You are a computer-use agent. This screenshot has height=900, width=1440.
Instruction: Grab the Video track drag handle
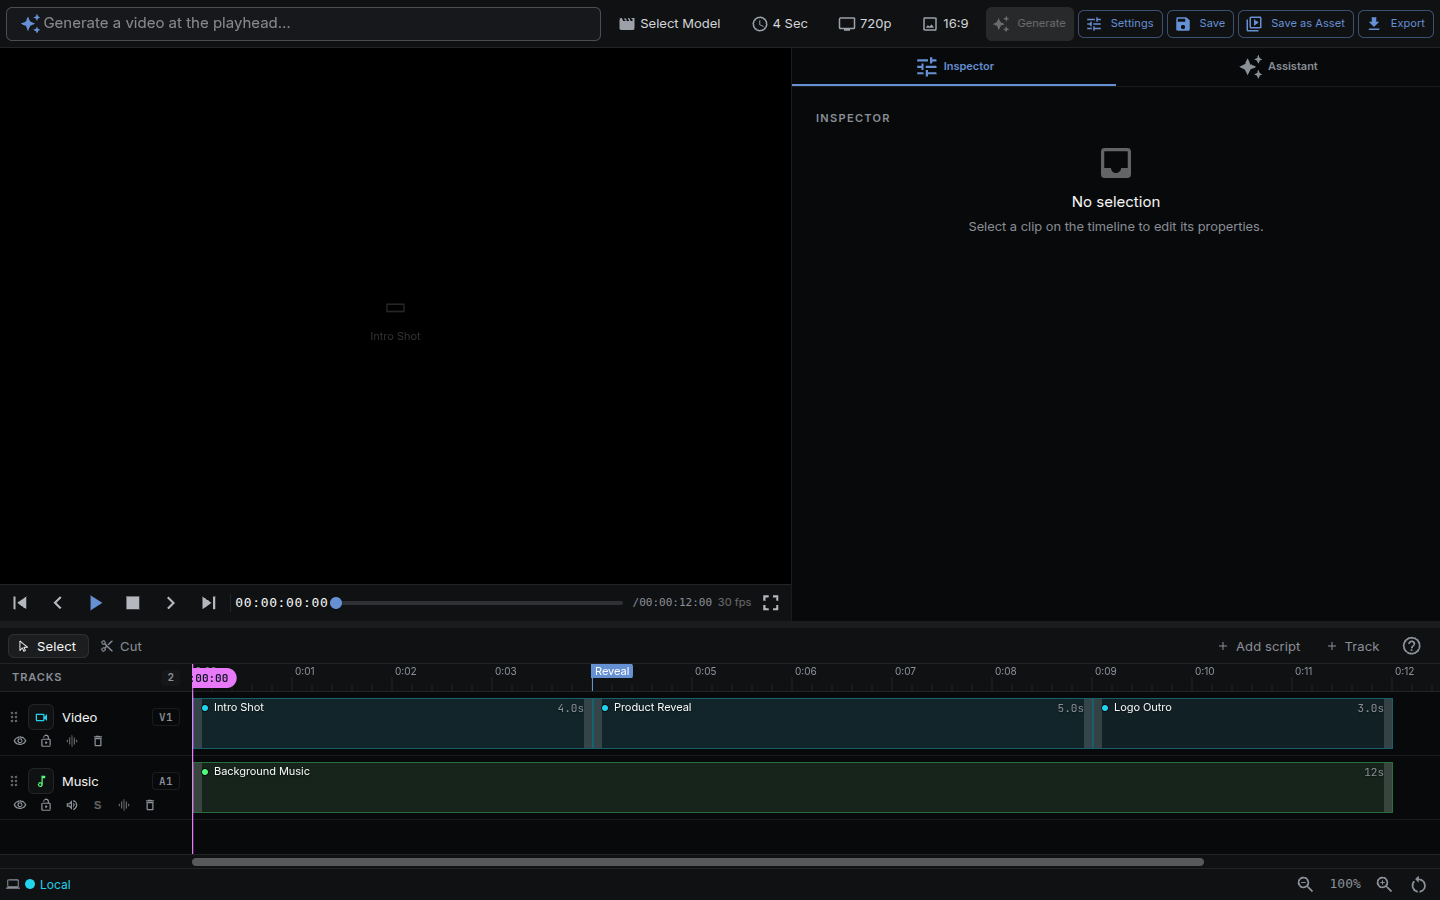click(x=14, y=717)
